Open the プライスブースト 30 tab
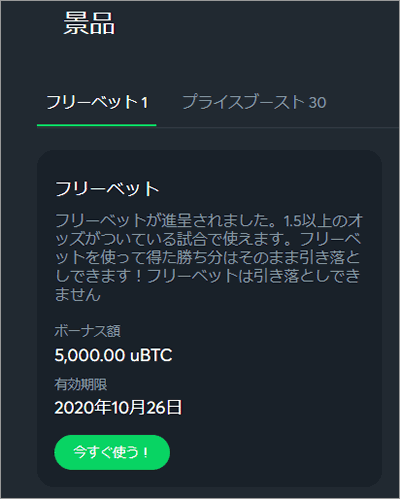Image resolution: width=400 pixels, height=499 pixels. point(254,102)
